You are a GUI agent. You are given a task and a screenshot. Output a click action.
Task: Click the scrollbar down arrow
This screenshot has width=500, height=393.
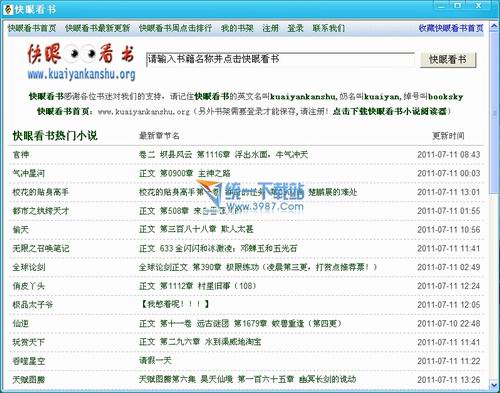[x=494, y=385]
